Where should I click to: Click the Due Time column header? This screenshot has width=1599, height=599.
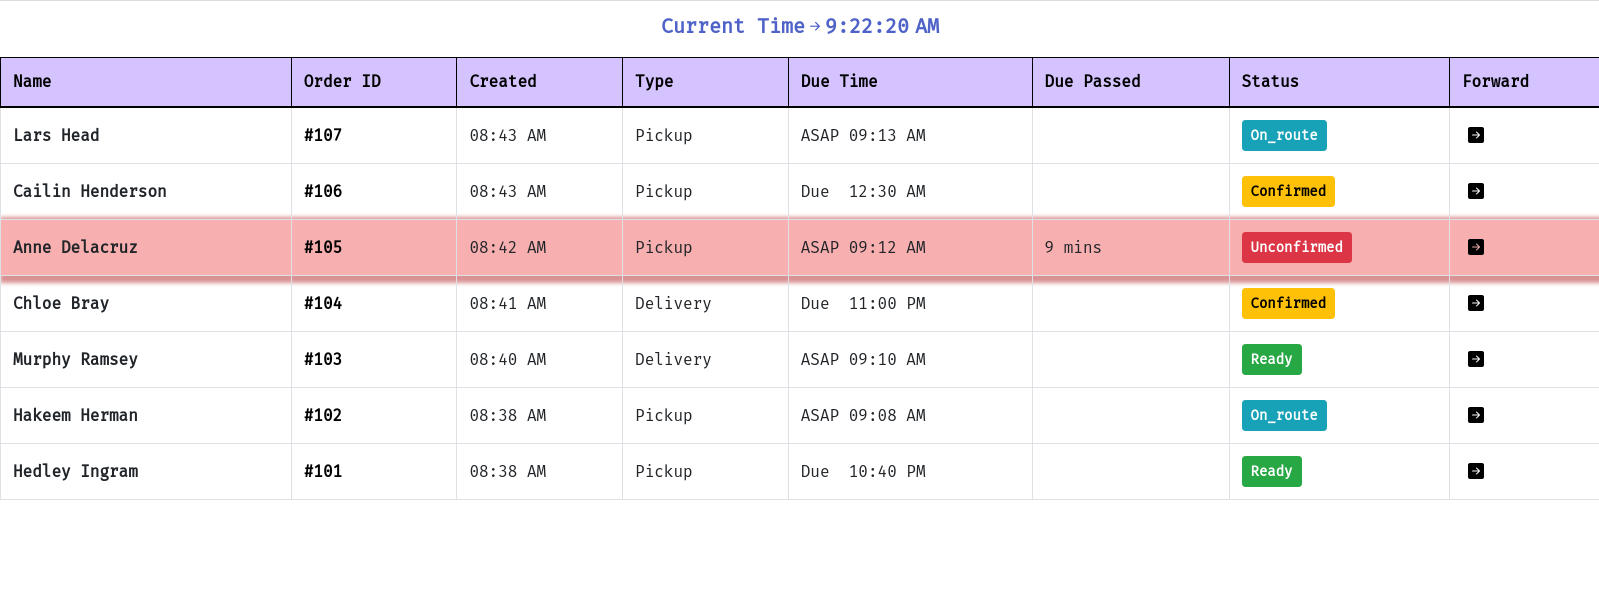(838, 82)
